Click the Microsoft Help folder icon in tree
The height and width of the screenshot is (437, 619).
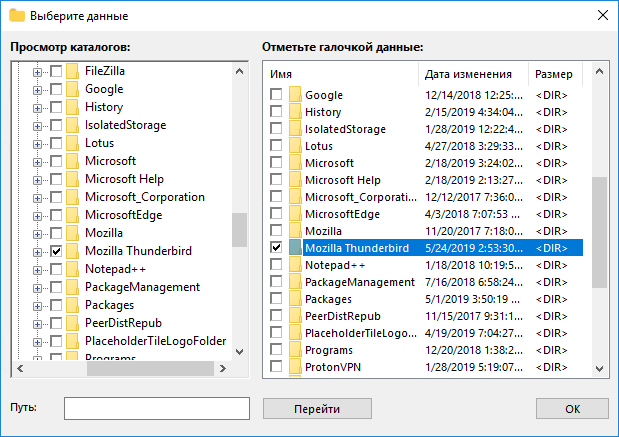click(73, 179)
